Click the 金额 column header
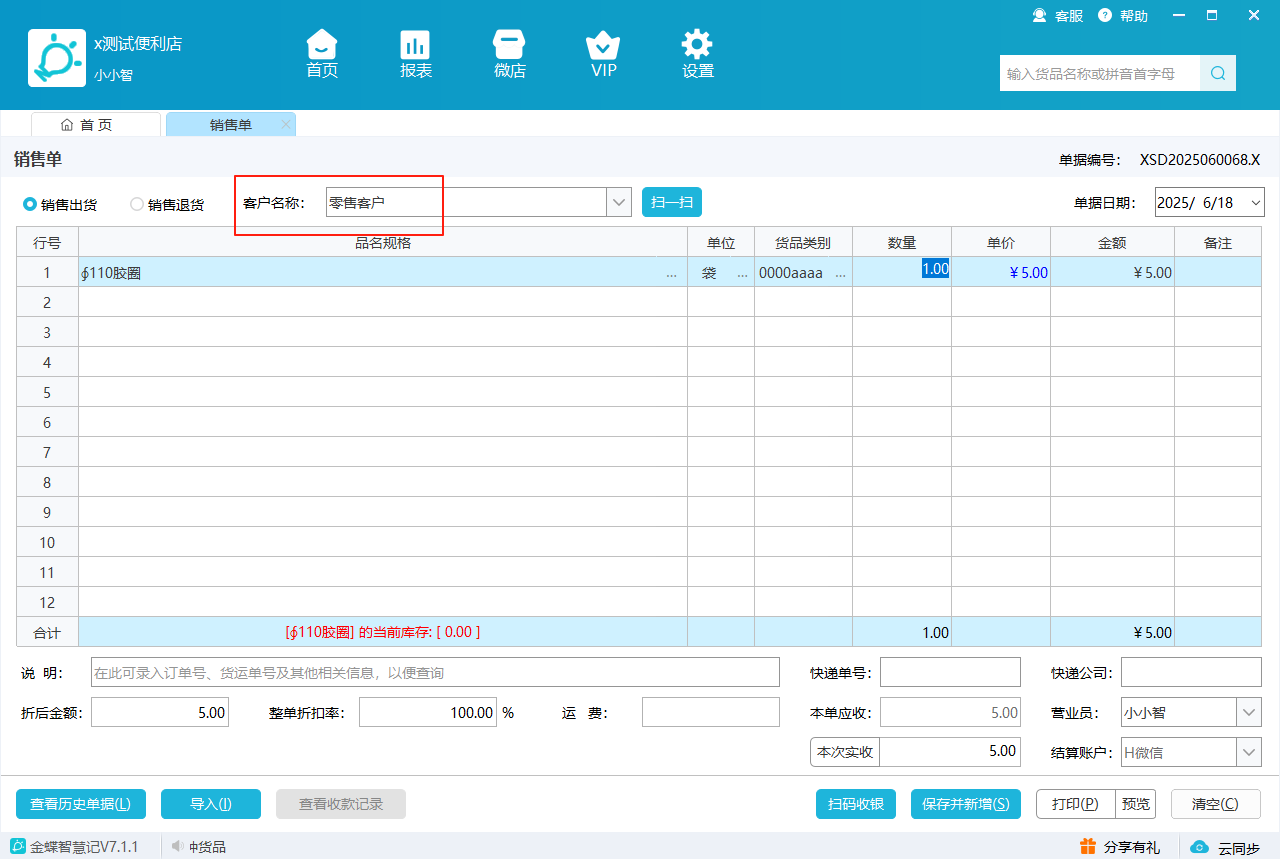 tap(1112, 243)
